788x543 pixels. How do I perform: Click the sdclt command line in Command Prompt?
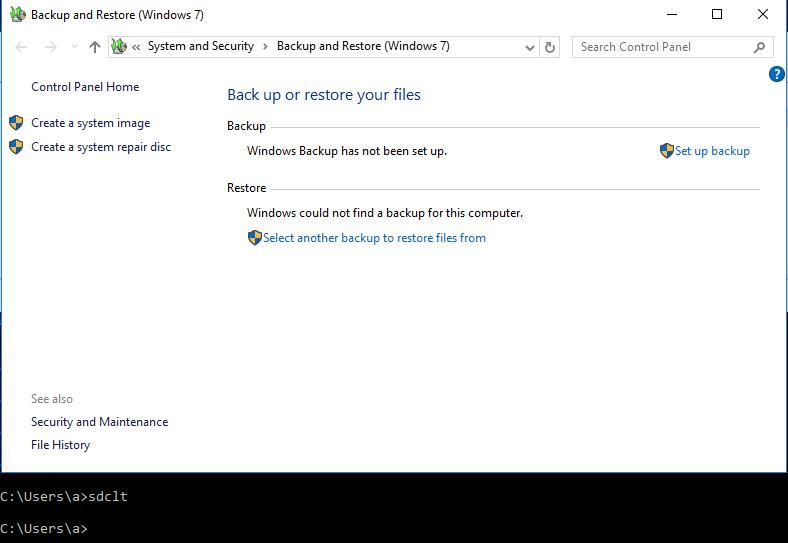pyautogui.click(x=64, y=497)
